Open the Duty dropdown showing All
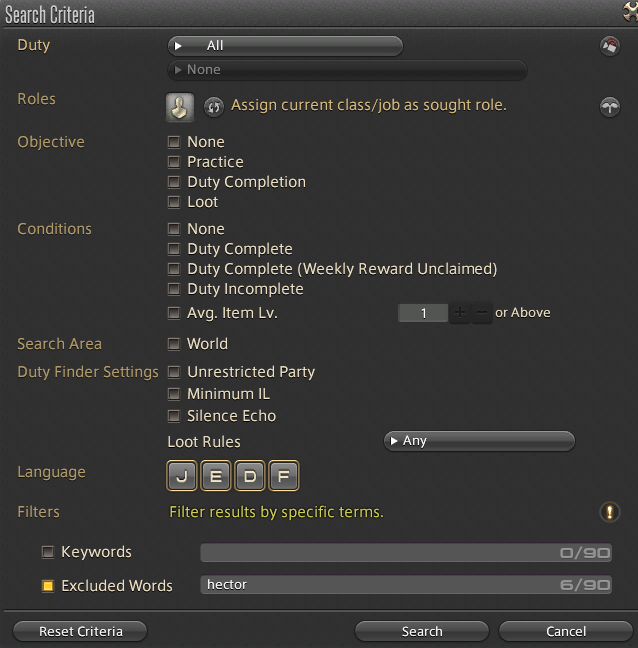 [285, 46]
